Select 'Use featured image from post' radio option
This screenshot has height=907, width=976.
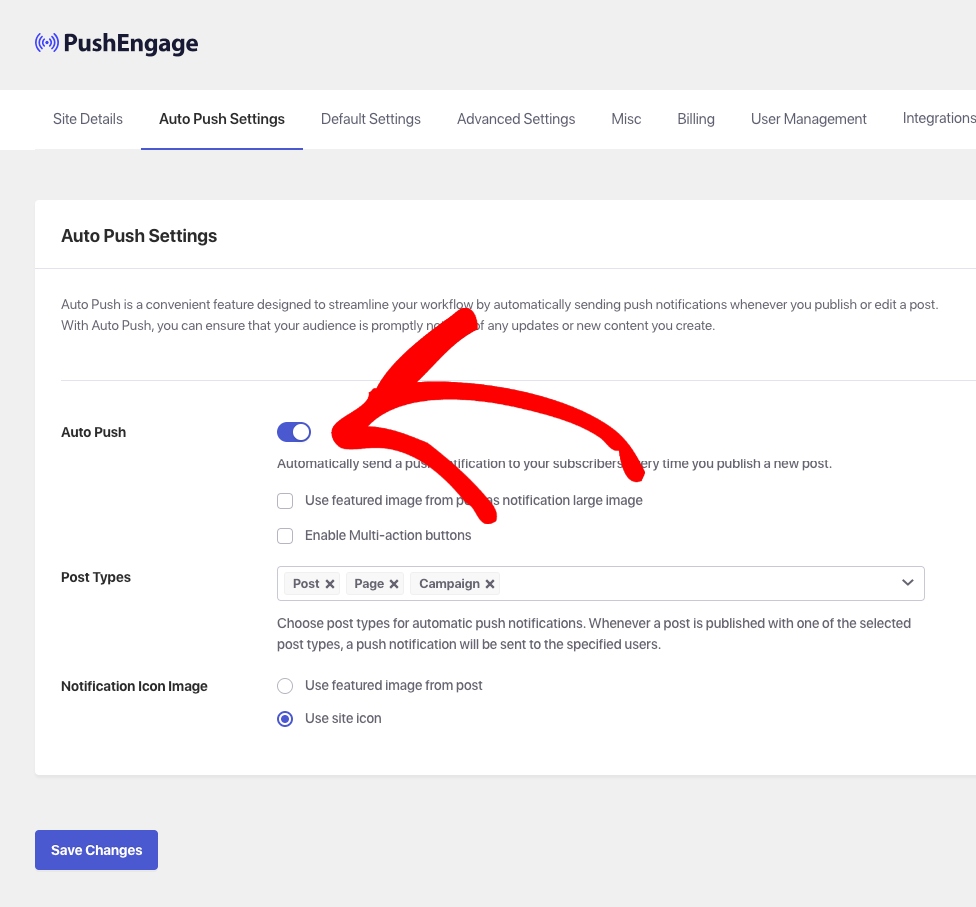pos(285,686)
